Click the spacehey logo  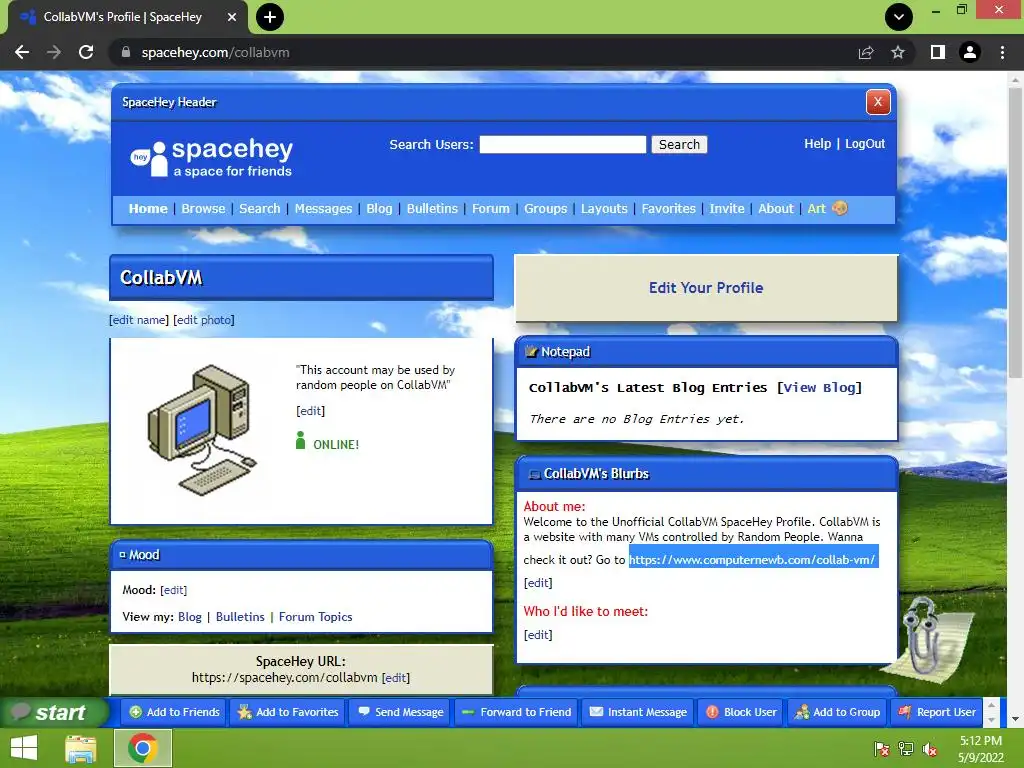pos(212,157)
